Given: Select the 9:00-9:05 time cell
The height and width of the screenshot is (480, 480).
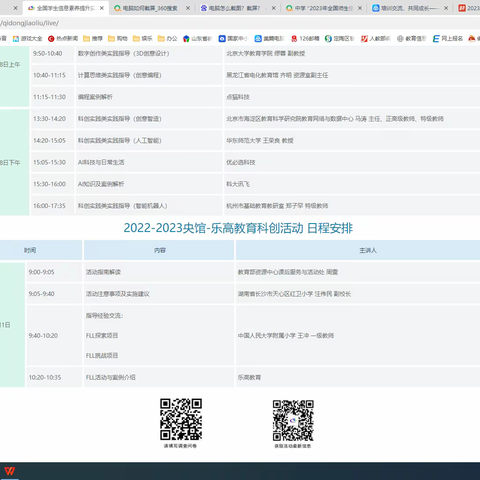Looking at the screenshot, I should pyautogui.click(x=54, y=272).
